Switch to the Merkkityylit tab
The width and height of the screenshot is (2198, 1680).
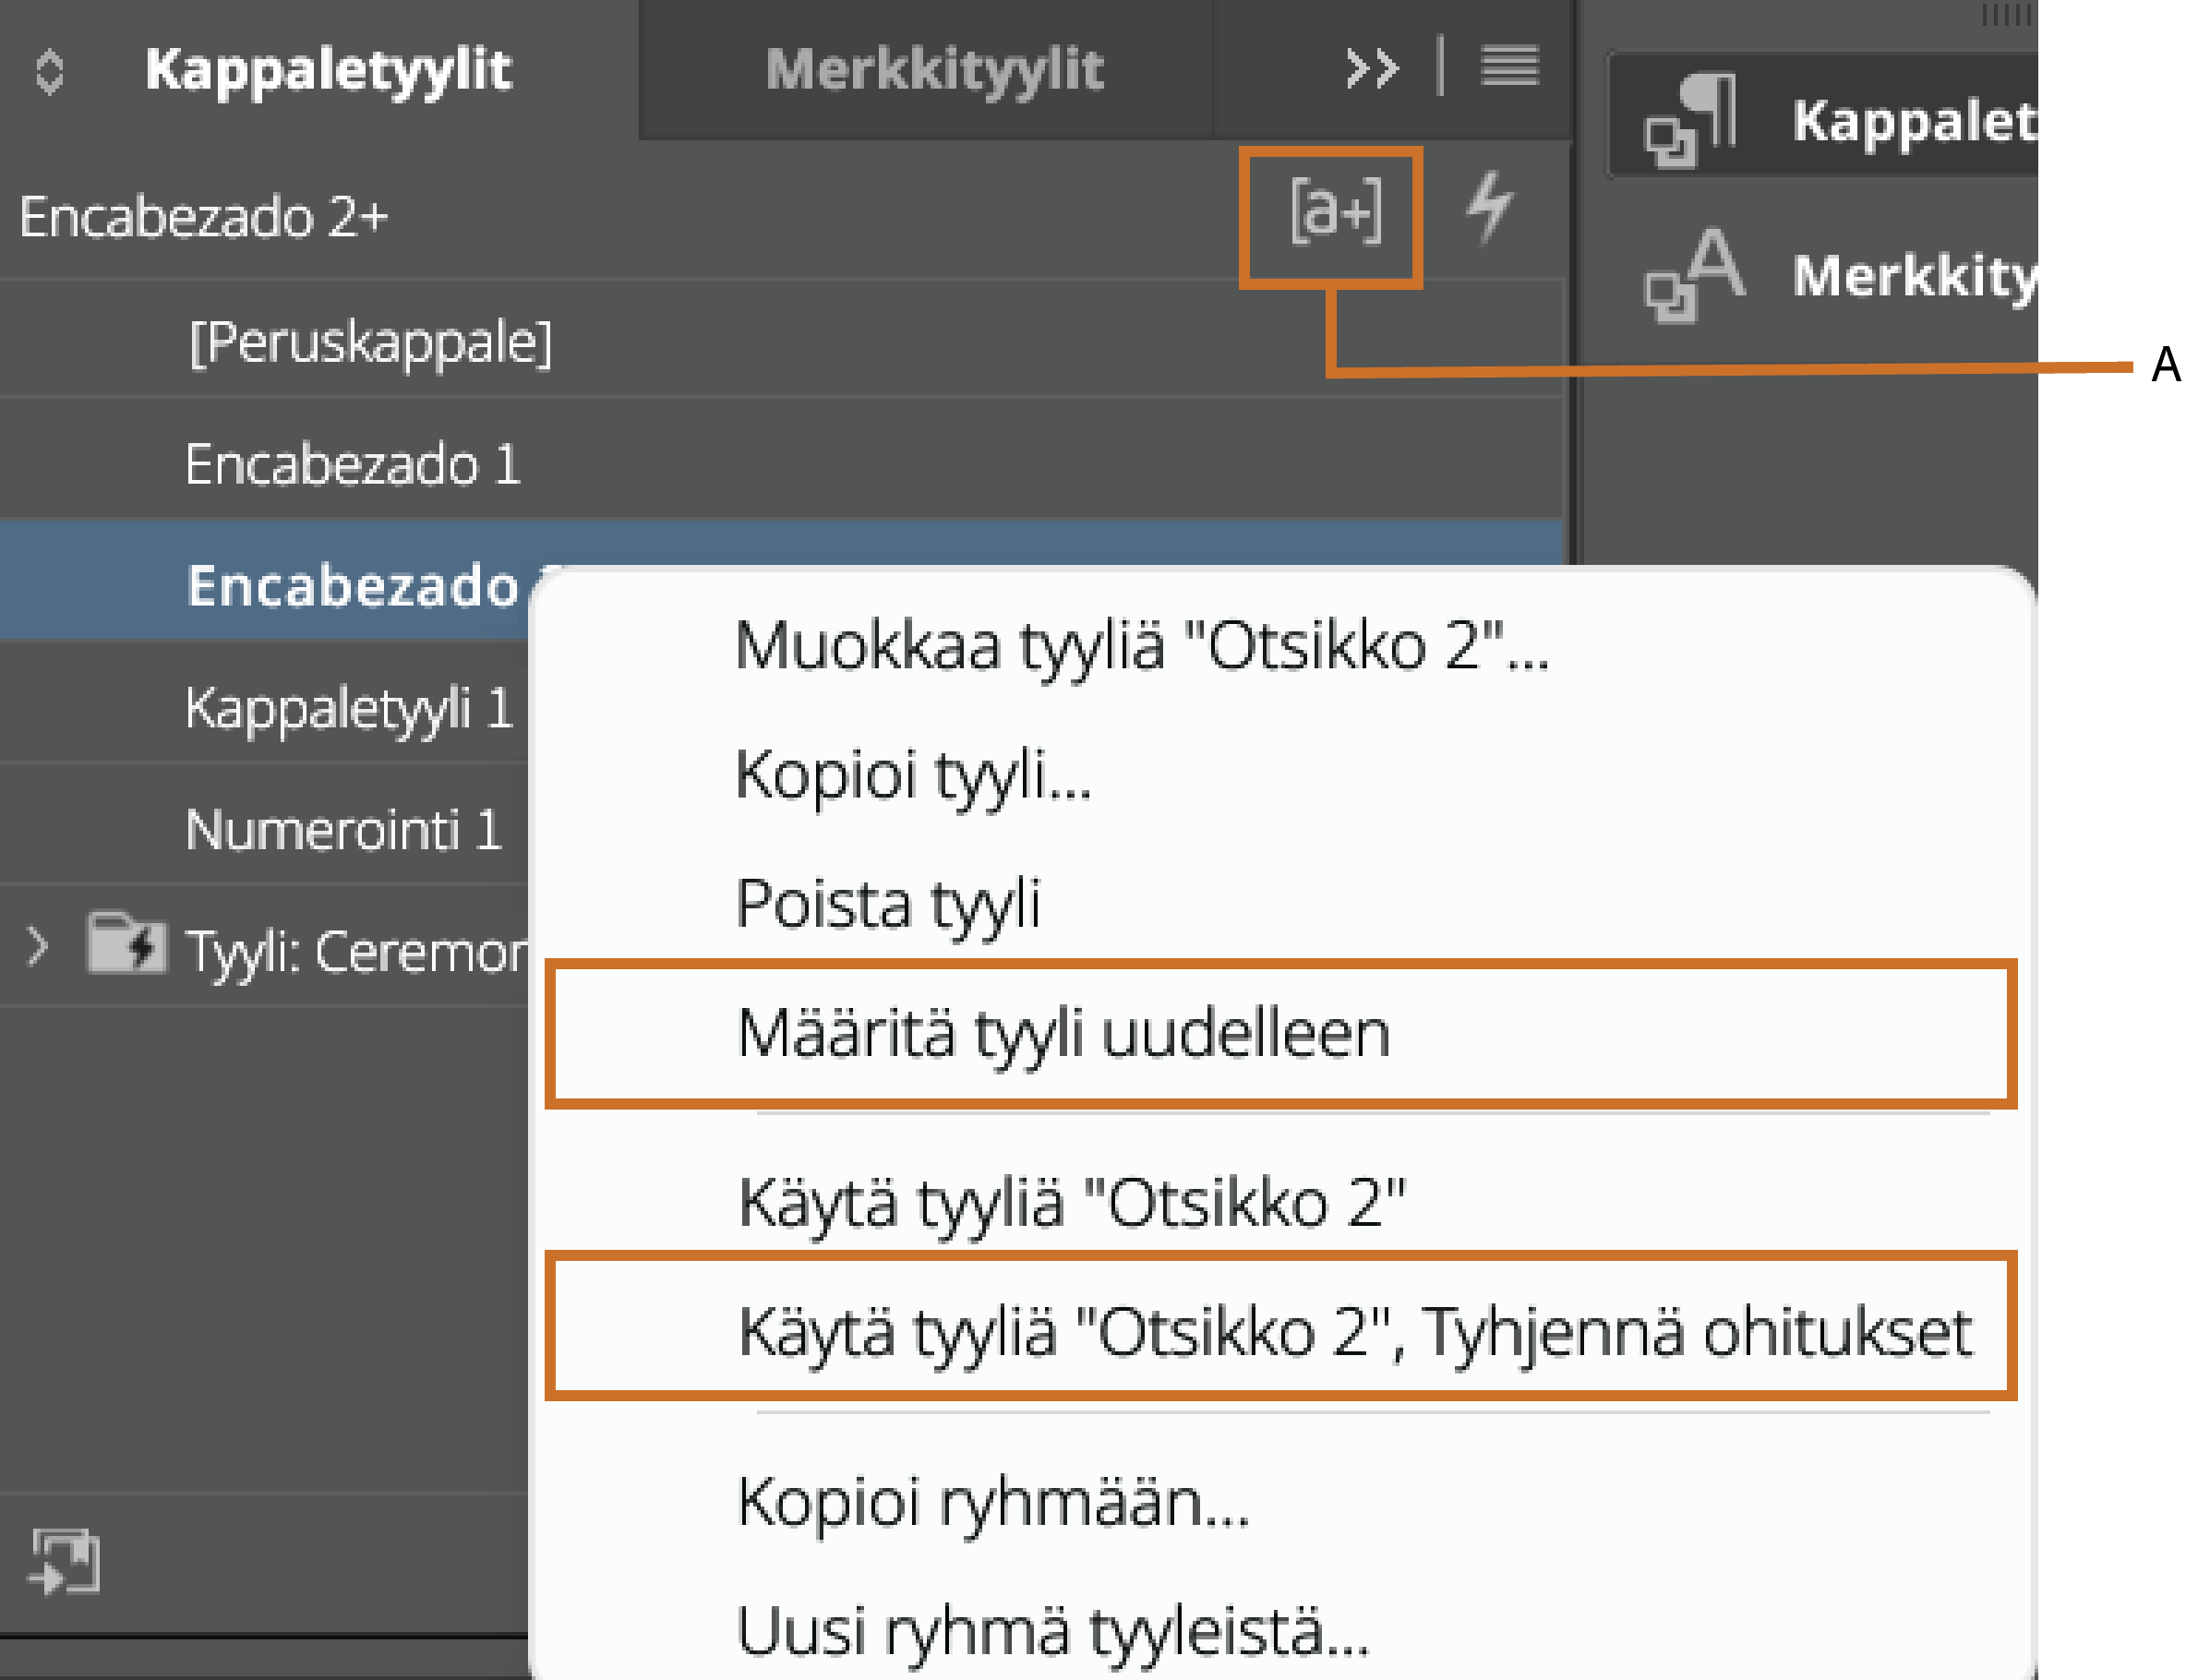pyautogui.click(x=934, y=67)
